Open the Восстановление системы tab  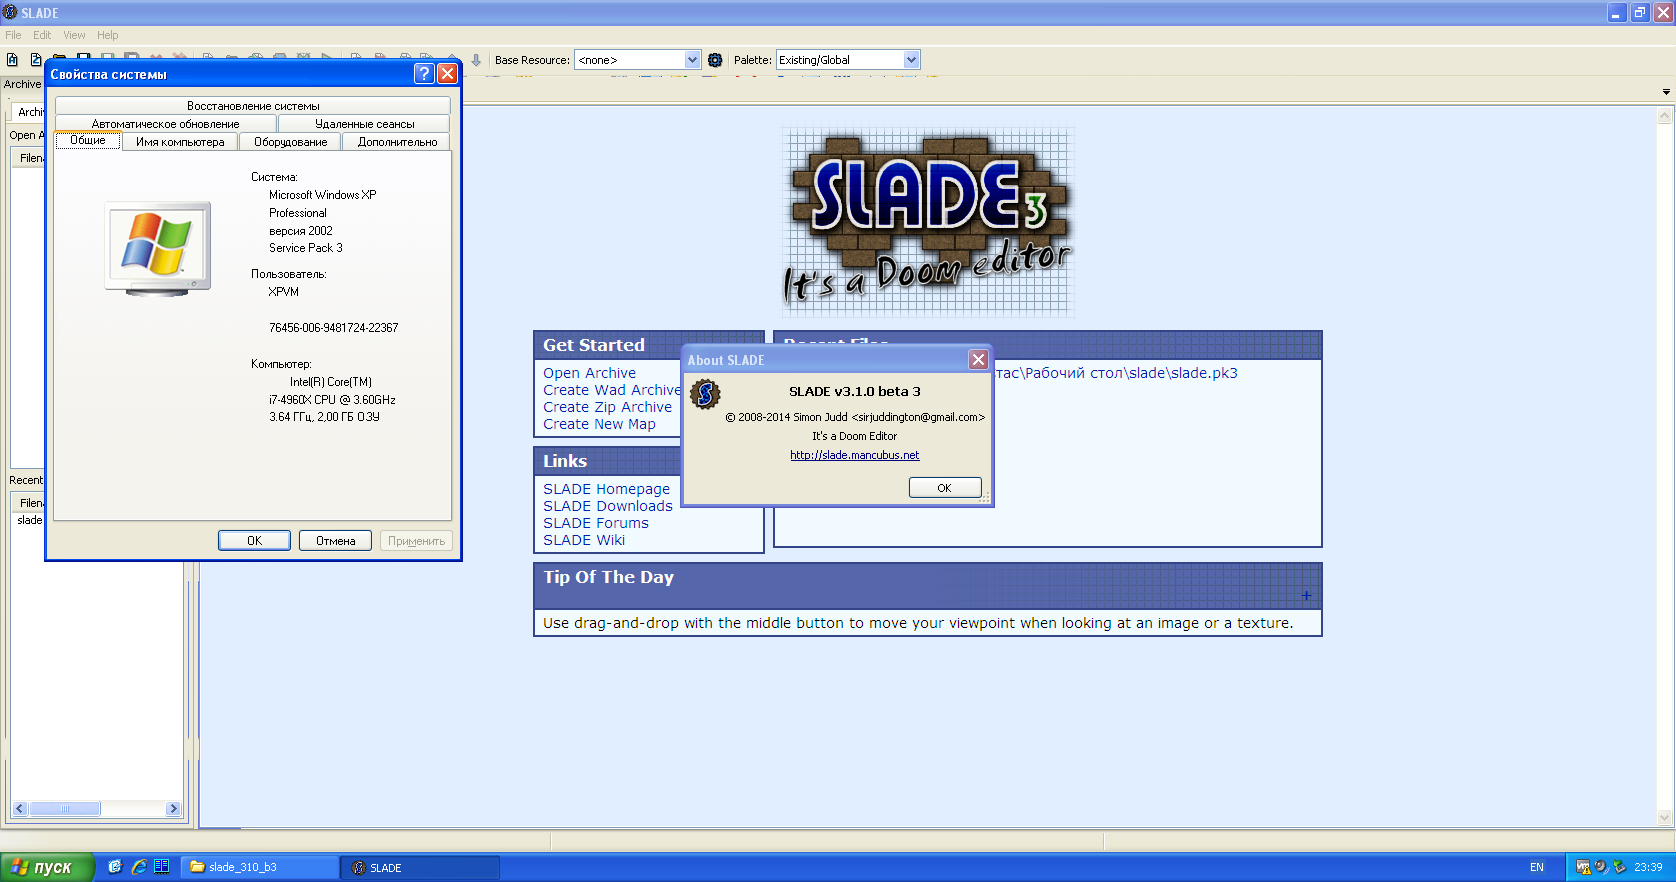253,106
